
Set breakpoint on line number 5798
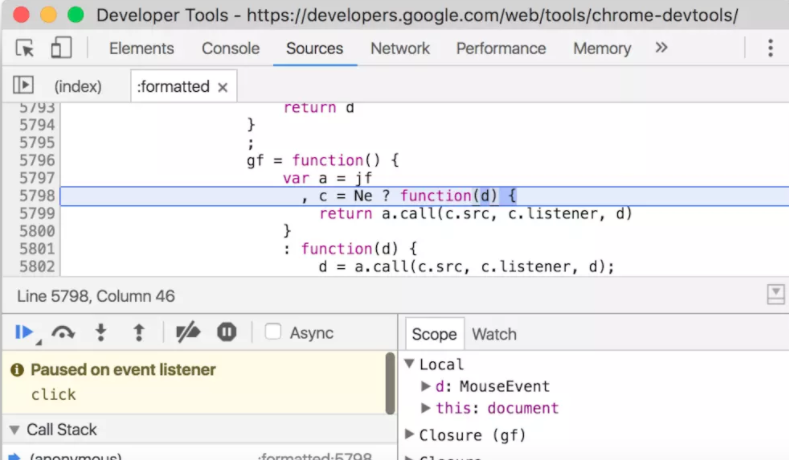tap(37, 196)
